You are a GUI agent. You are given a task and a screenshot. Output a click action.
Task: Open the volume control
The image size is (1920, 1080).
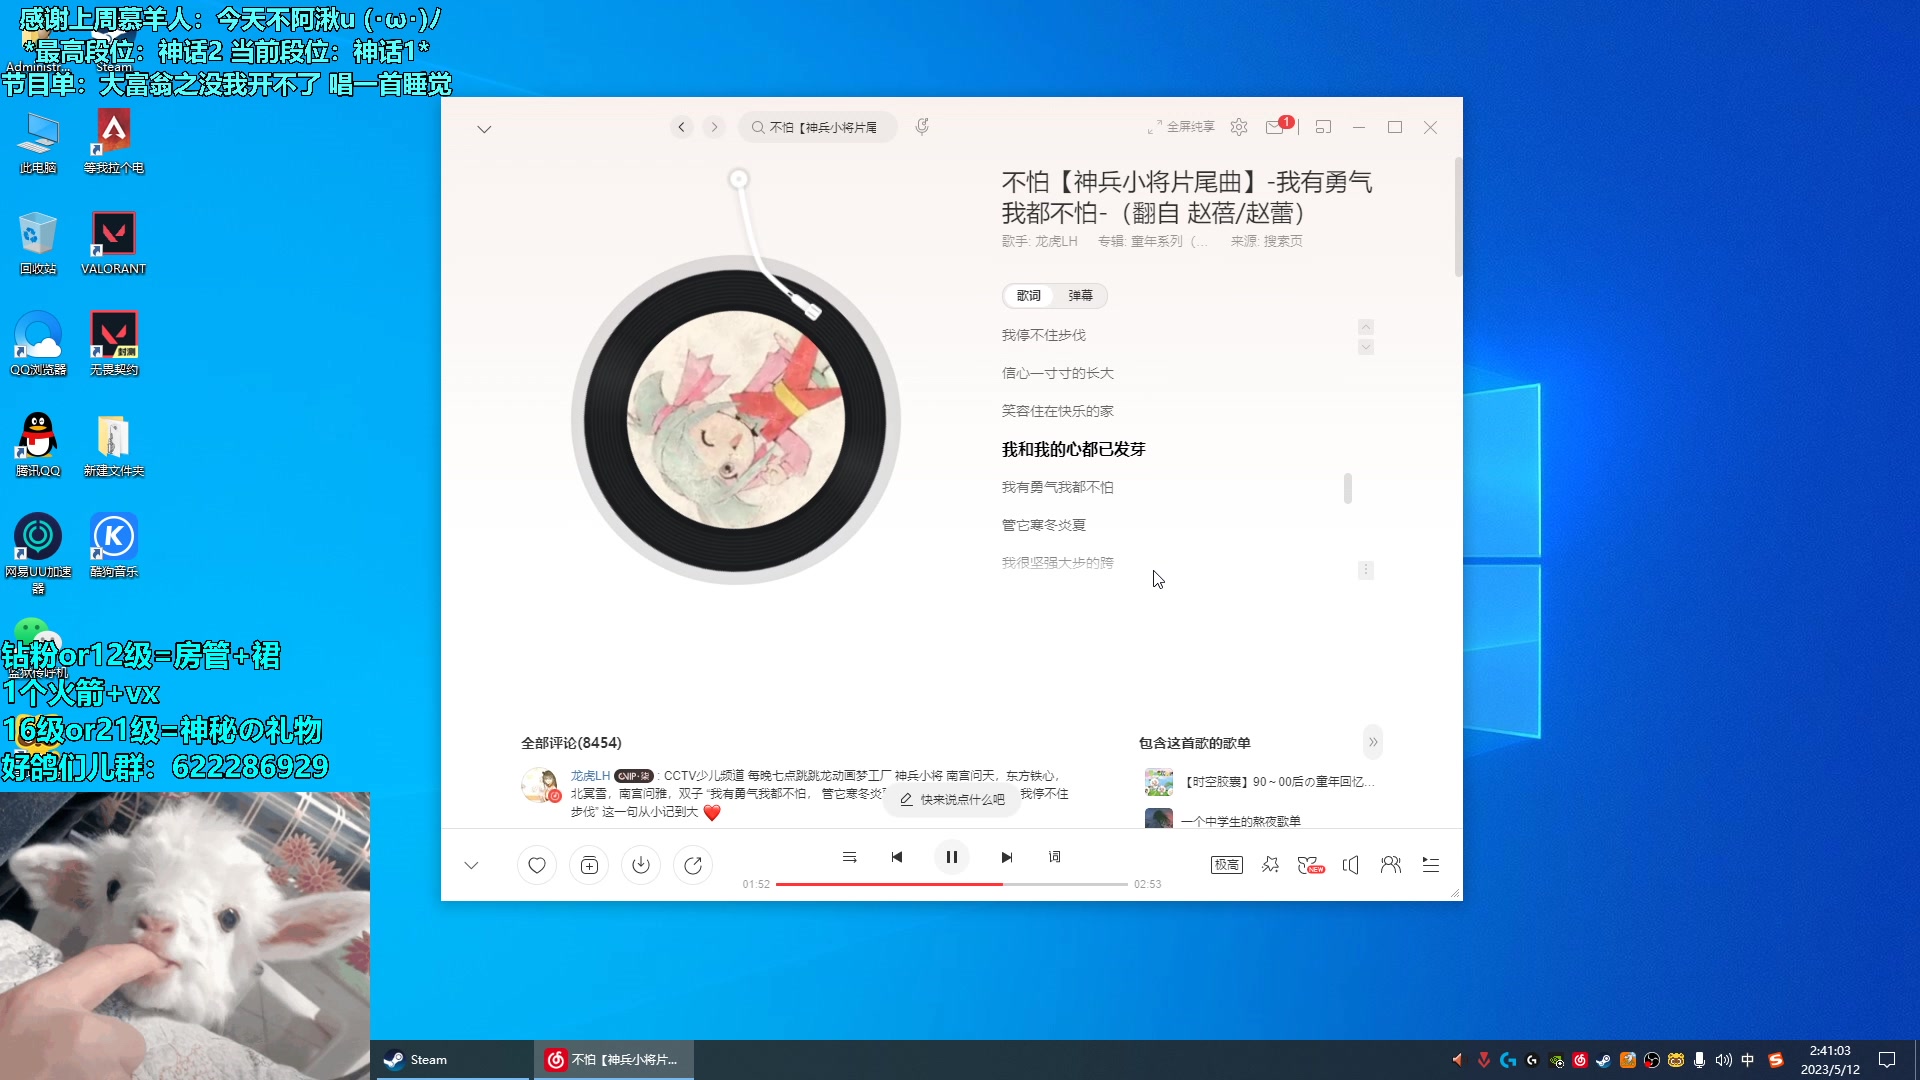[x=1351, y=865]
